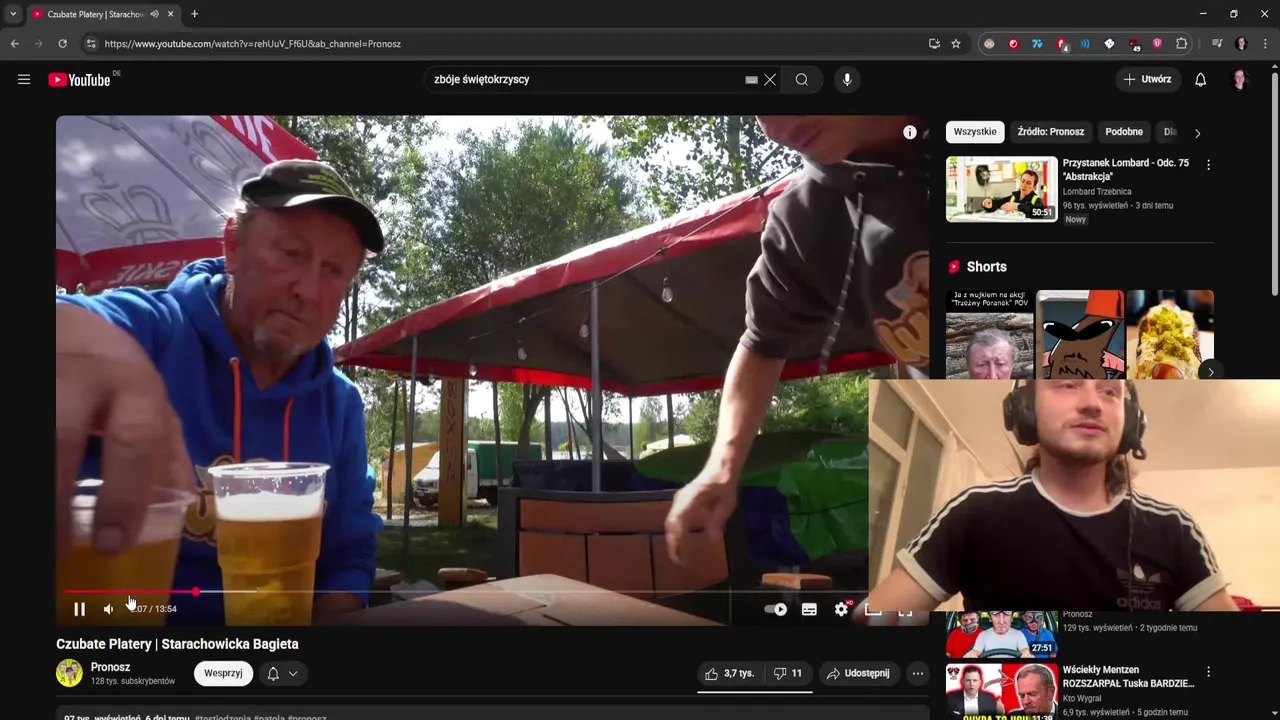This screenshot has height=720, width=1280.
Task: Open the video info card icon
Action: tap(910, 132)
